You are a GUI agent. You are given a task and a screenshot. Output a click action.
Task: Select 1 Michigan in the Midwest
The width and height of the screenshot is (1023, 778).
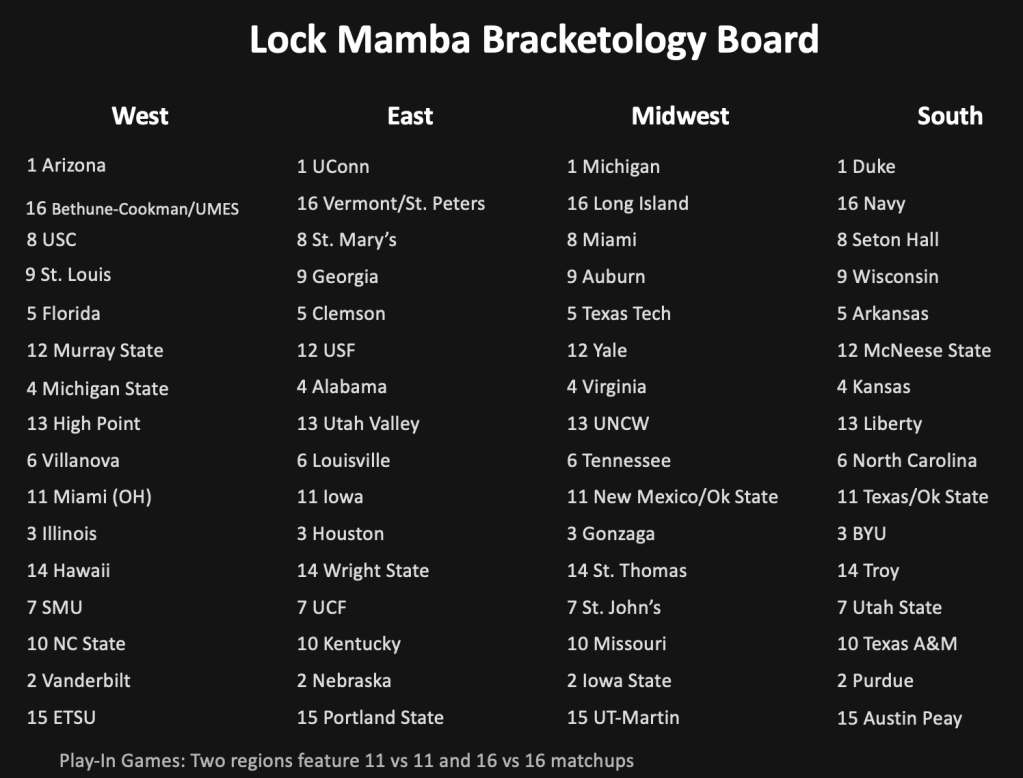[x=613, y=167]
